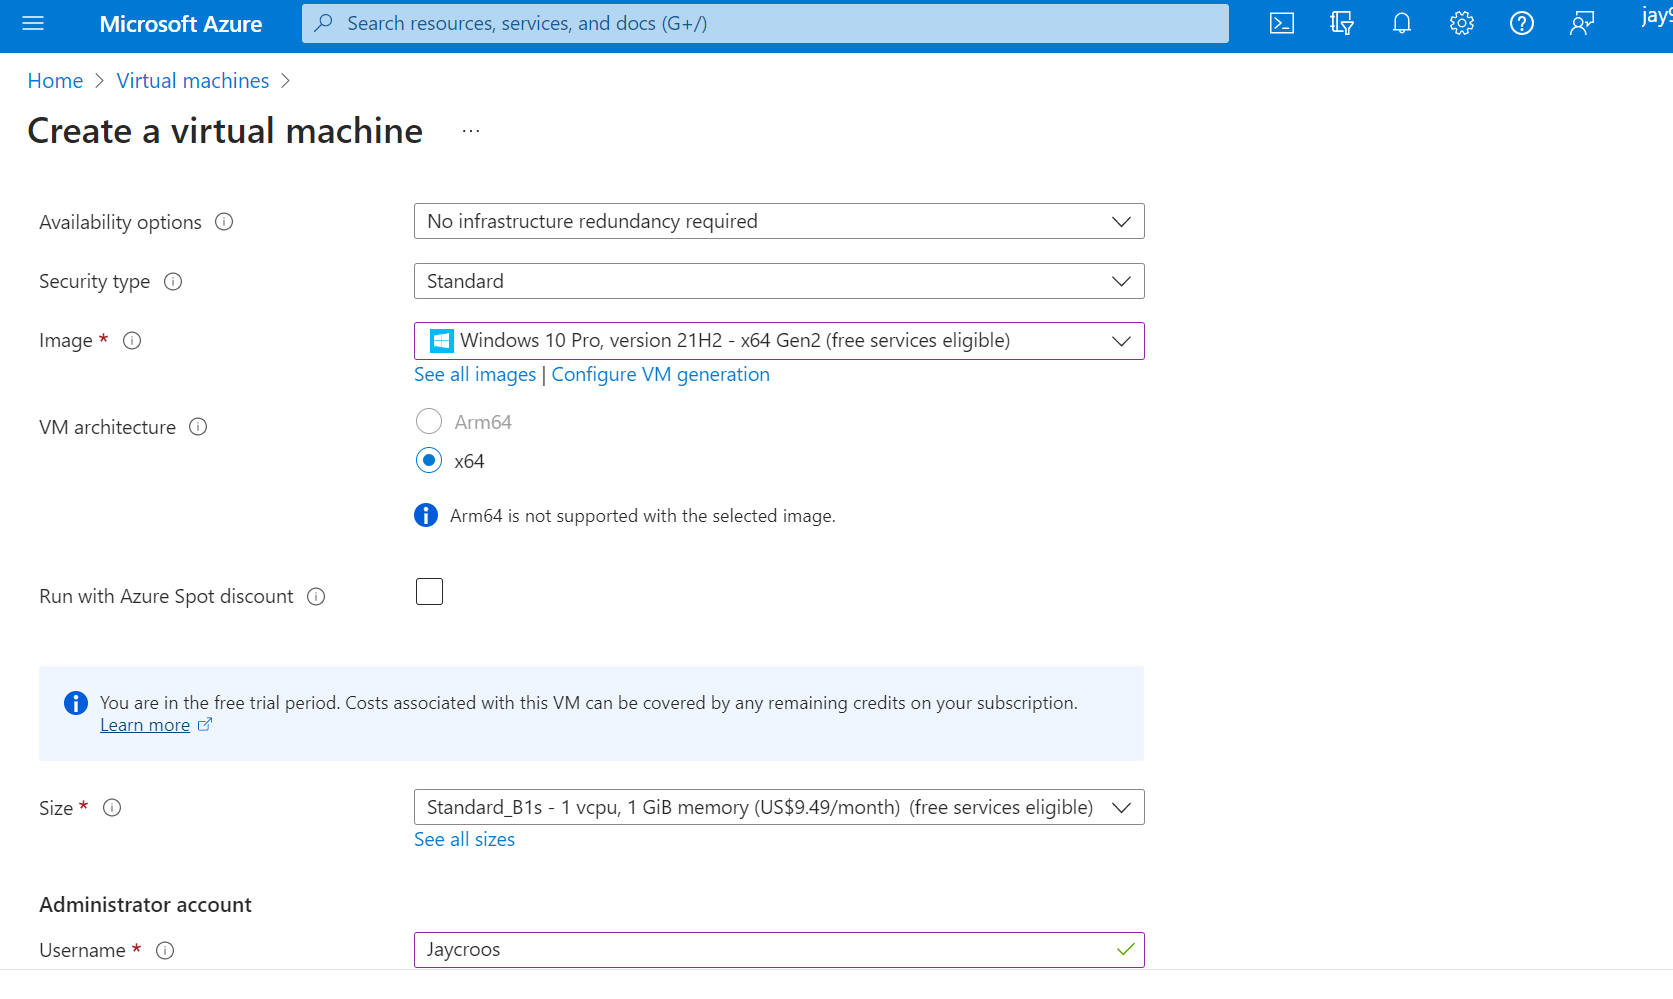
Task: Show info tooltip for Username
Action: (x=165, y=951)
